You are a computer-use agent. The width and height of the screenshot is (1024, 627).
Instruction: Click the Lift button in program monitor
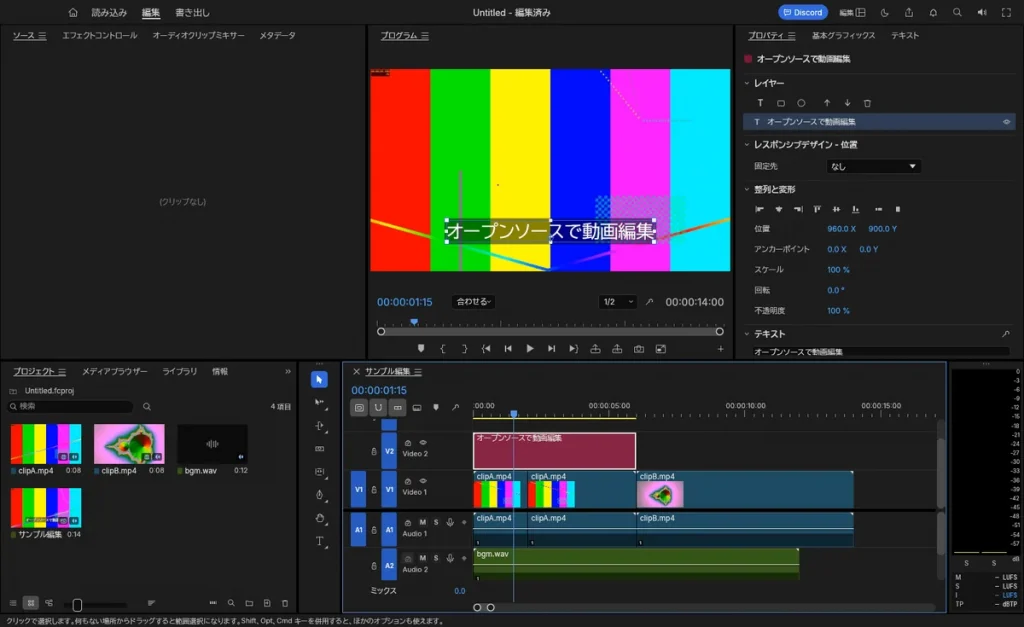click(595, 349)
